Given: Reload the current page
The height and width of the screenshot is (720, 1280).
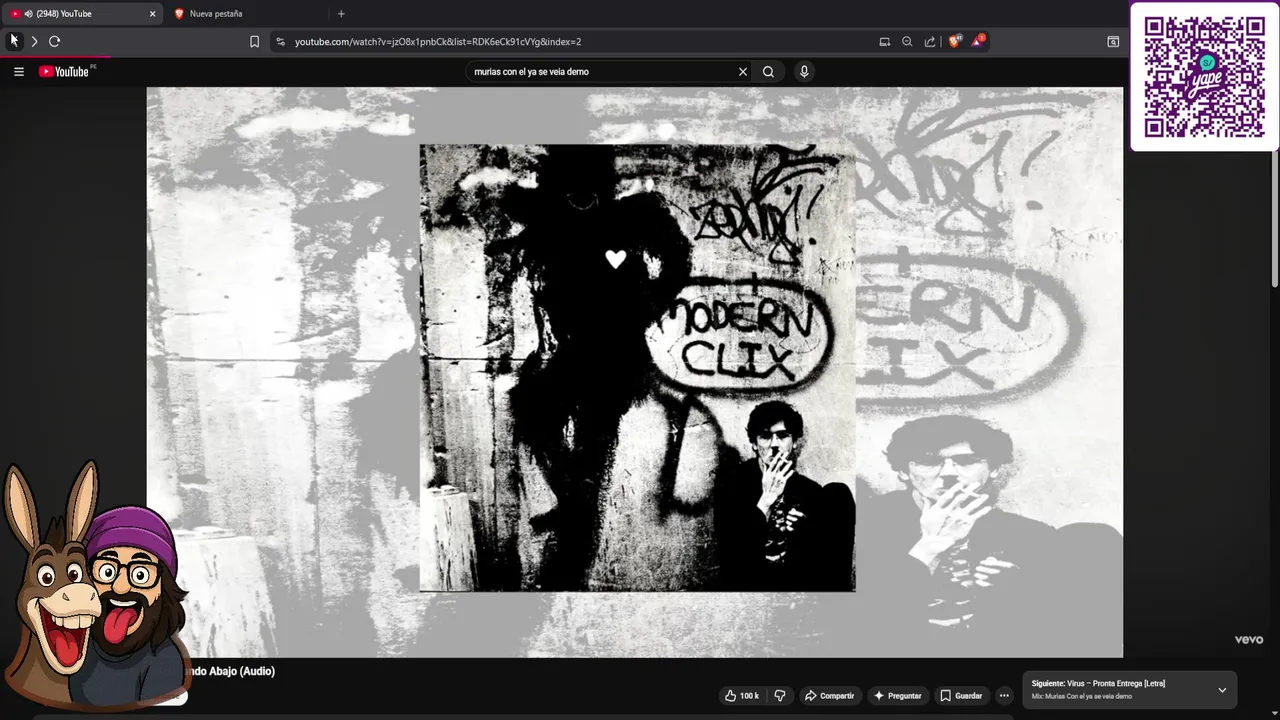Looking at the screenshot, I should click(55, 42).
